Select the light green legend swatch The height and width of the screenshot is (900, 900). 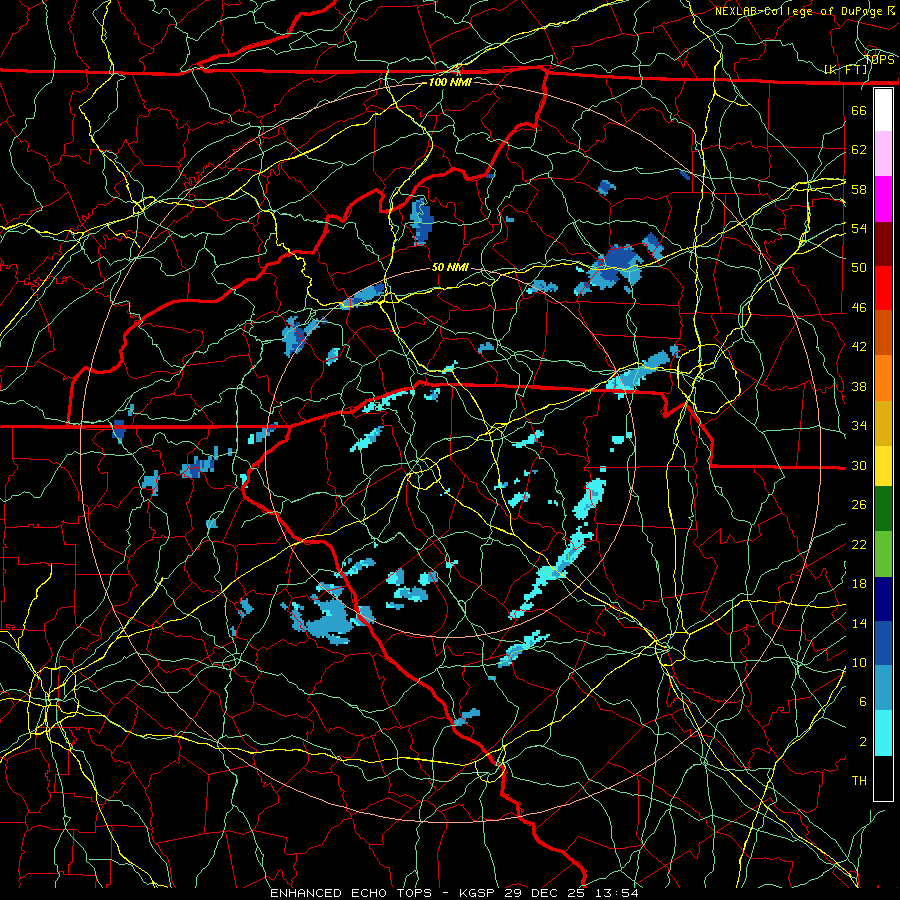point(883,553)
